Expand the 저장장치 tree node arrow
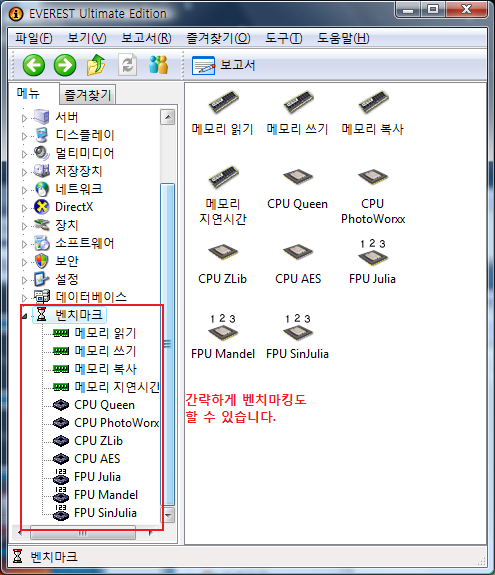 point(24,172)
